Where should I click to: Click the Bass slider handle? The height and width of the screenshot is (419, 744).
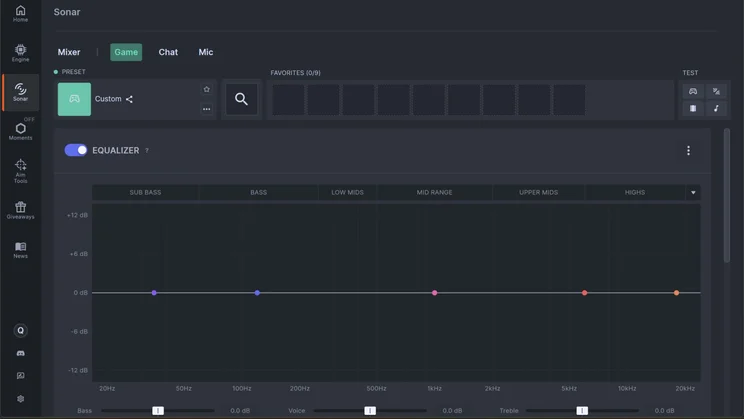point(158,411)
